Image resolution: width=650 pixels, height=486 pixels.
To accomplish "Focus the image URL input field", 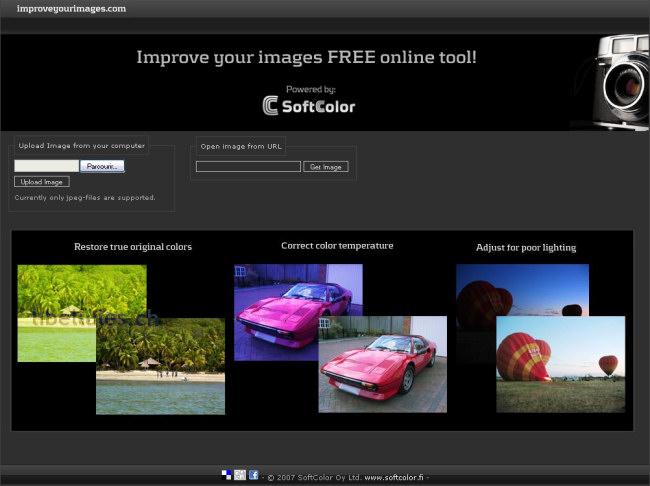I will click(x=248, y=167).
